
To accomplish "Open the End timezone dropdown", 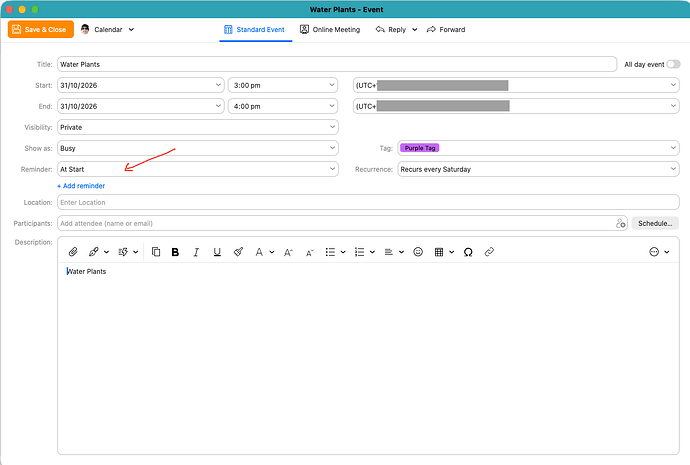I will (516, 106).
